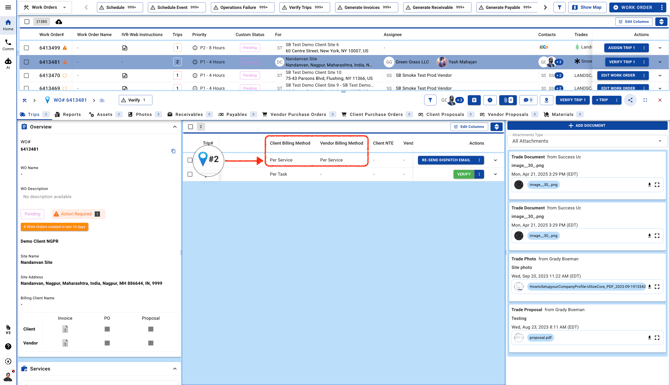Expand the row for work order 6413499
This screenshot has height=385, width=670.
click(660, 48)
